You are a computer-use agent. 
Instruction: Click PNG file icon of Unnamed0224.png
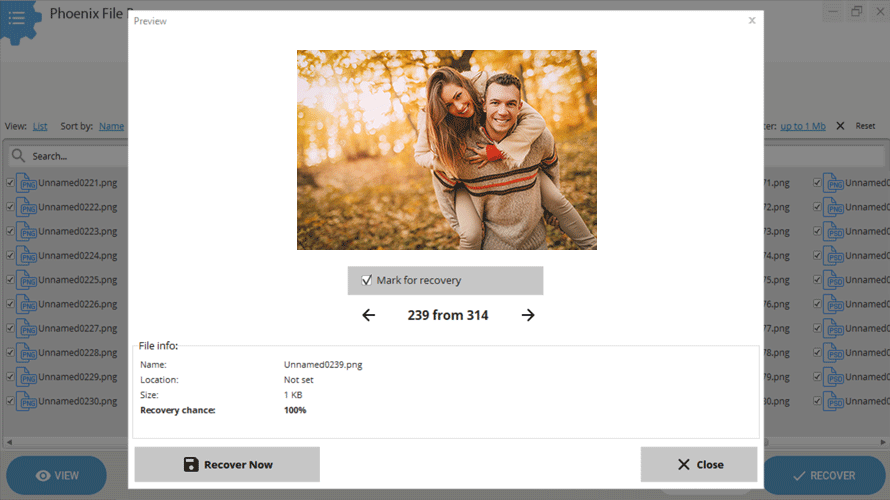(x=26, y=256)
